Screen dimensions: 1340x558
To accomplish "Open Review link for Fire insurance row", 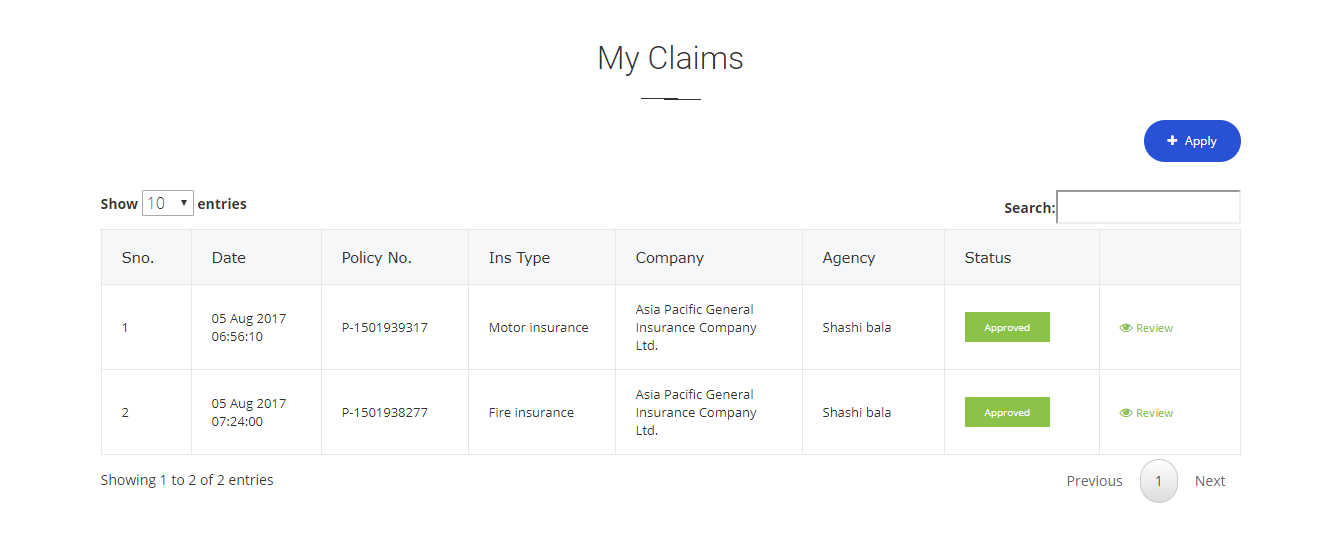I will tap(1146, 413).
